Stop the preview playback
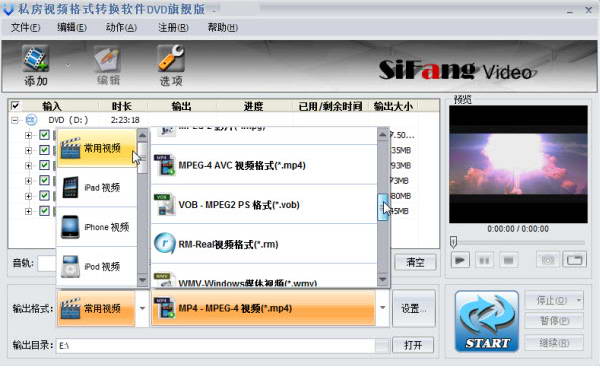The image size is (600, 369). [x=508, y=261]
